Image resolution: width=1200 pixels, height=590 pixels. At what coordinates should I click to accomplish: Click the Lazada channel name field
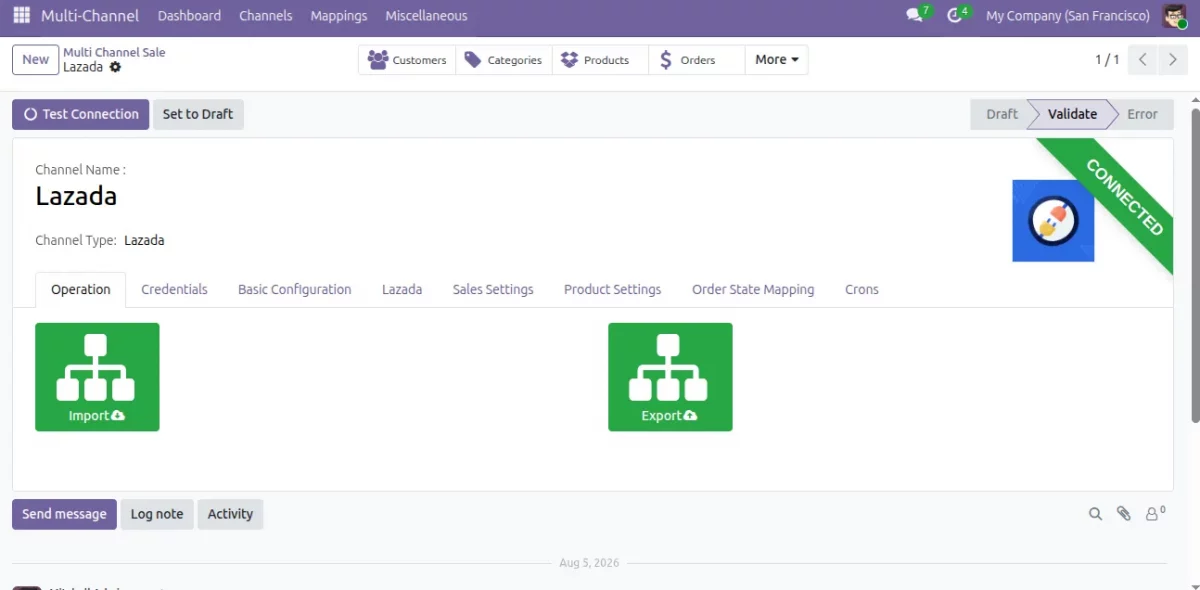[x=76, y=196]
